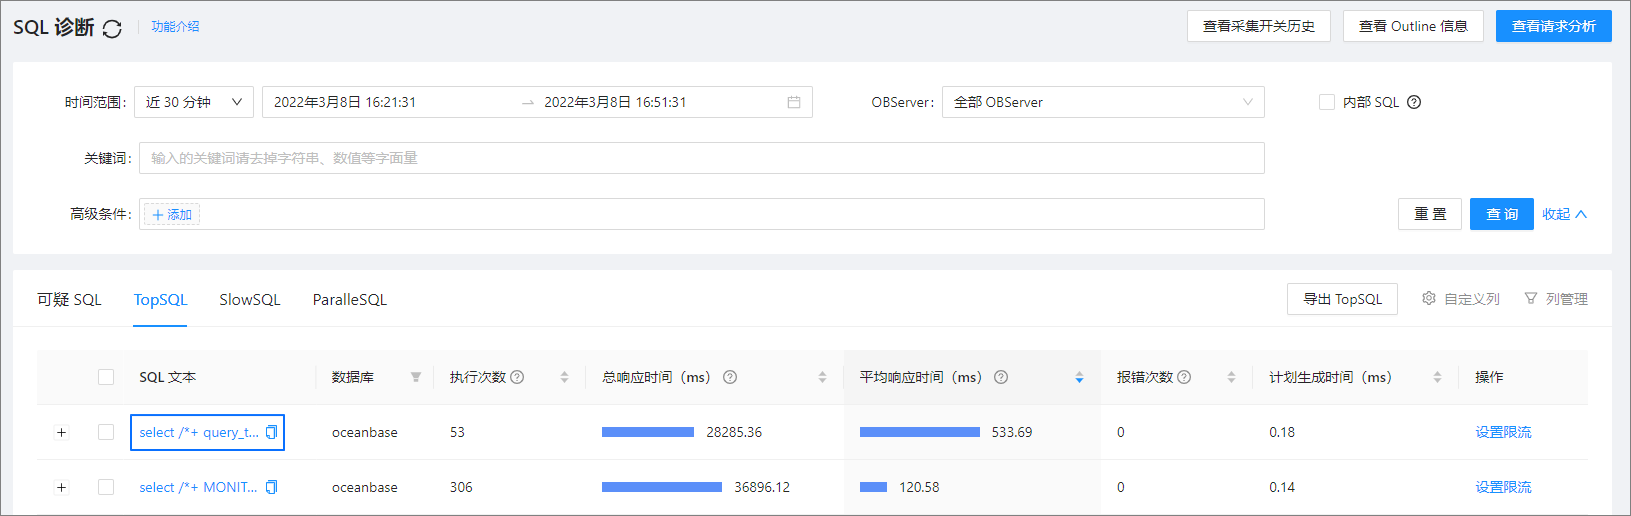The width and height of the screenshot is (1631, 516).
Task: Click the 28285.36 total response time bar
Action: (x=648, y=432)
